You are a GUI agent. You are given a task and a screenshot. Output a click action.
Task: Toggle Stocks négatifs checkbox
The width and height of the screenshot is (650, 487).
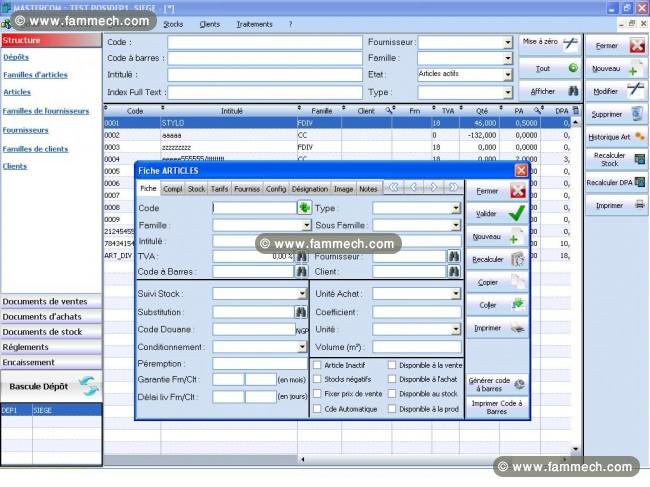[x=317, y=379]
